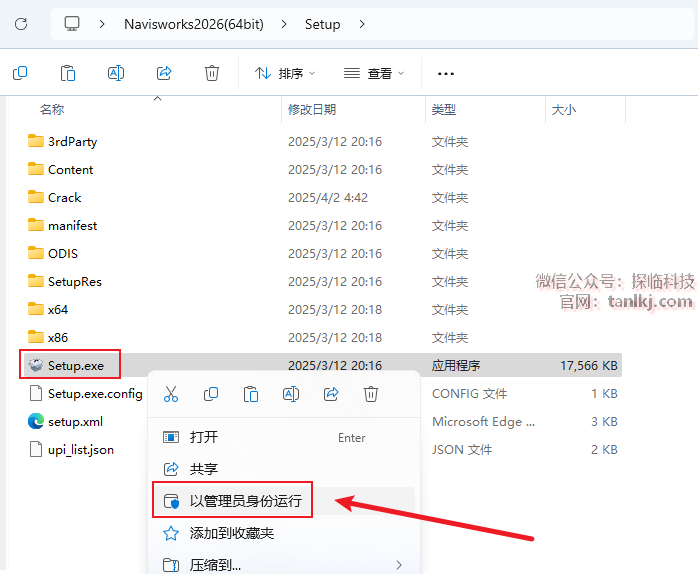Sort by 大小 column header
This screenshot has height=574, width=698.
point(564,110)
